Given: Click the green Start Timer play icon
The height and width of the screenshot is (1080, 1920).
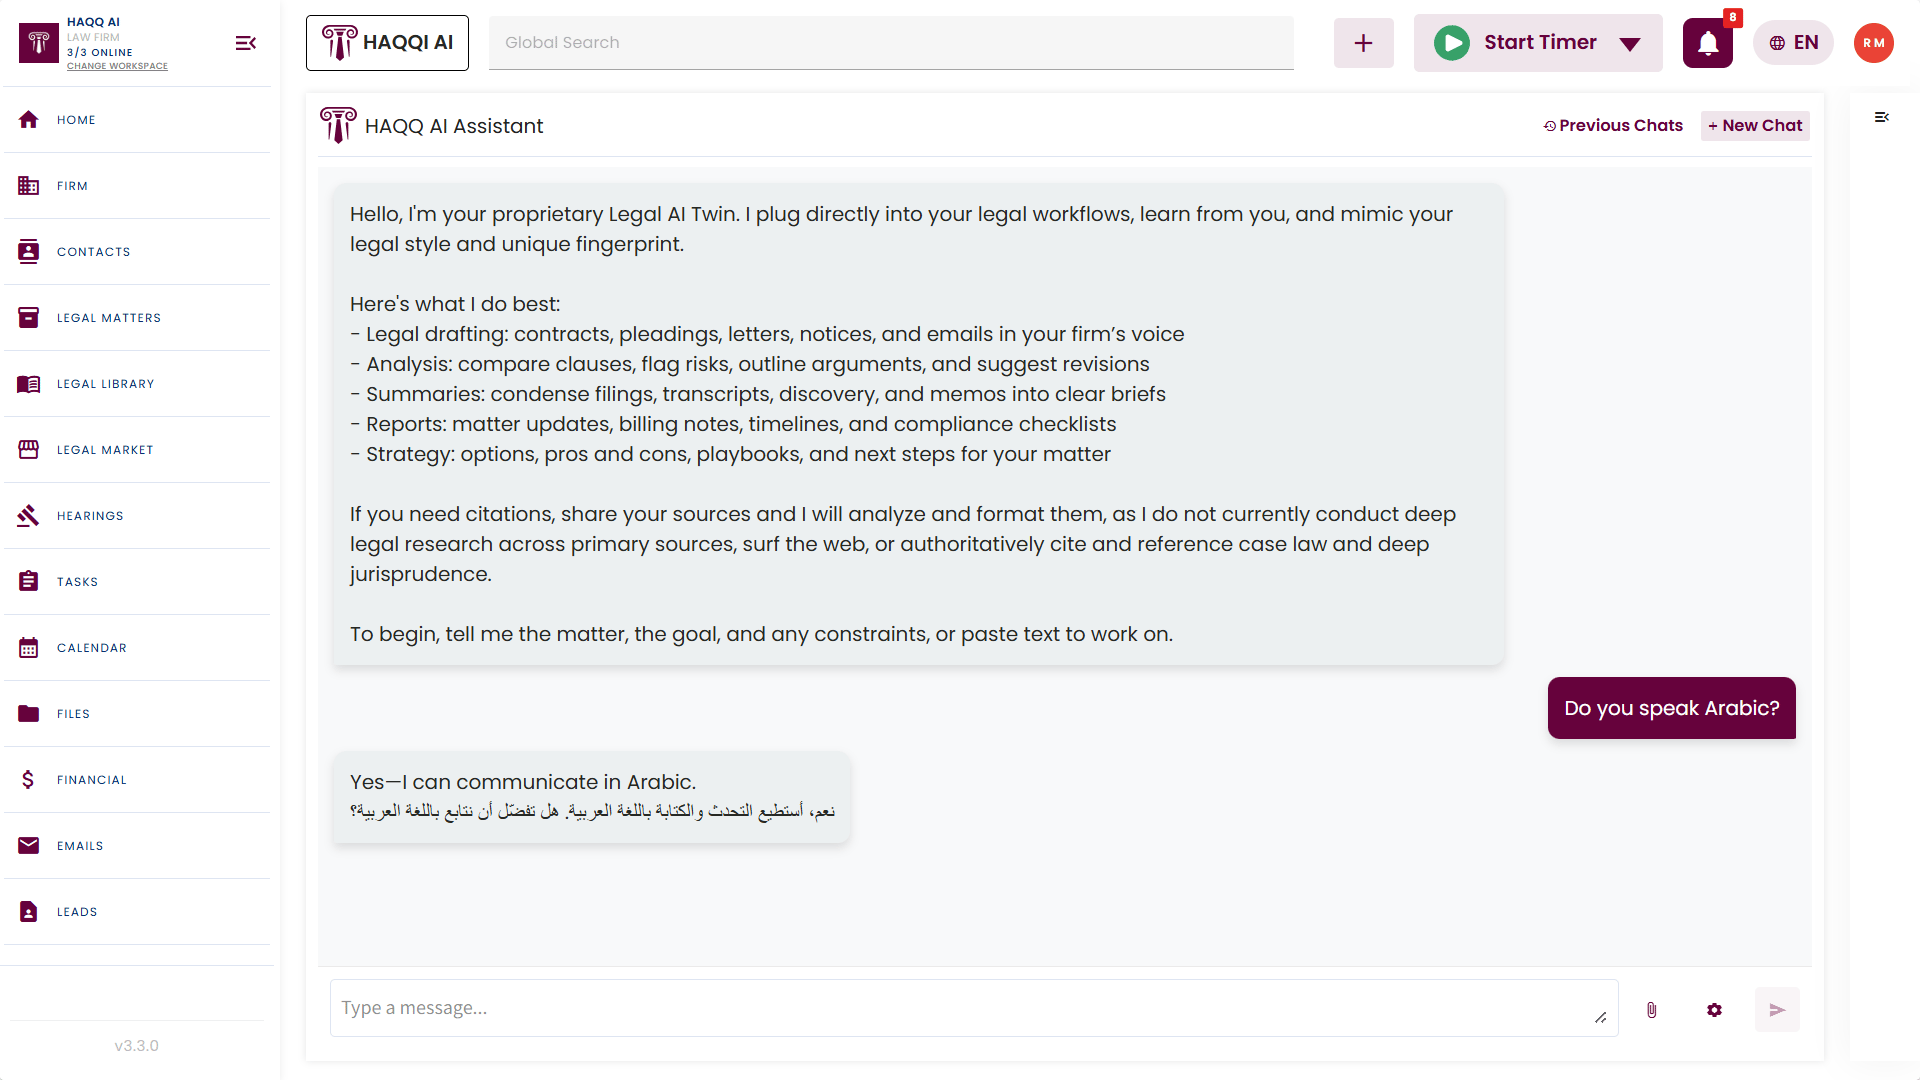Looking at the screenshot, I should pos(1452,43).
